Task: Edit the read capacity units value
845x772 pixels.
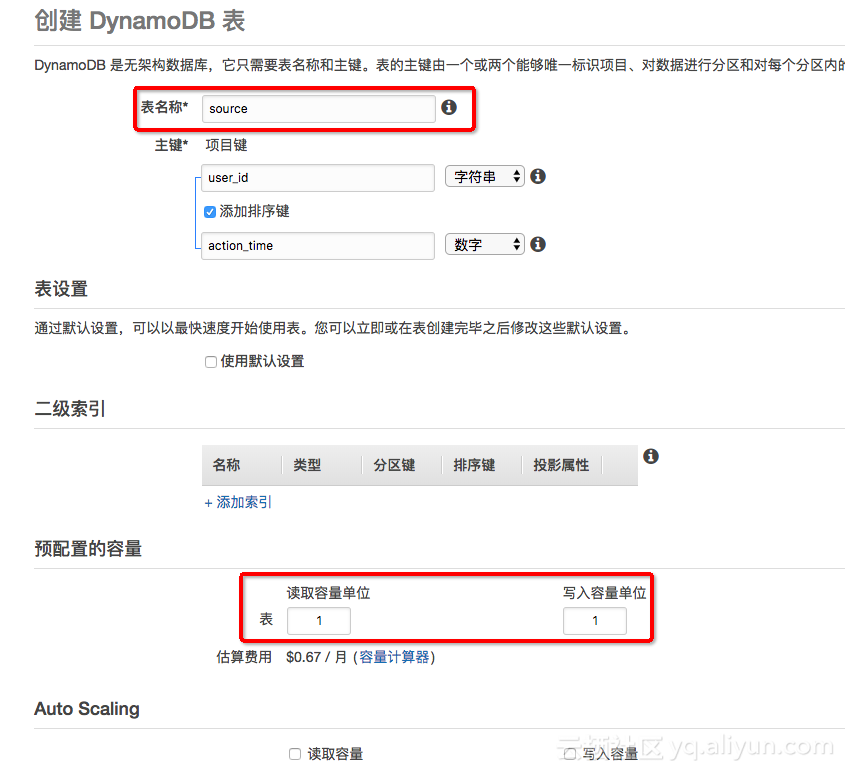Action: [318, 621]
